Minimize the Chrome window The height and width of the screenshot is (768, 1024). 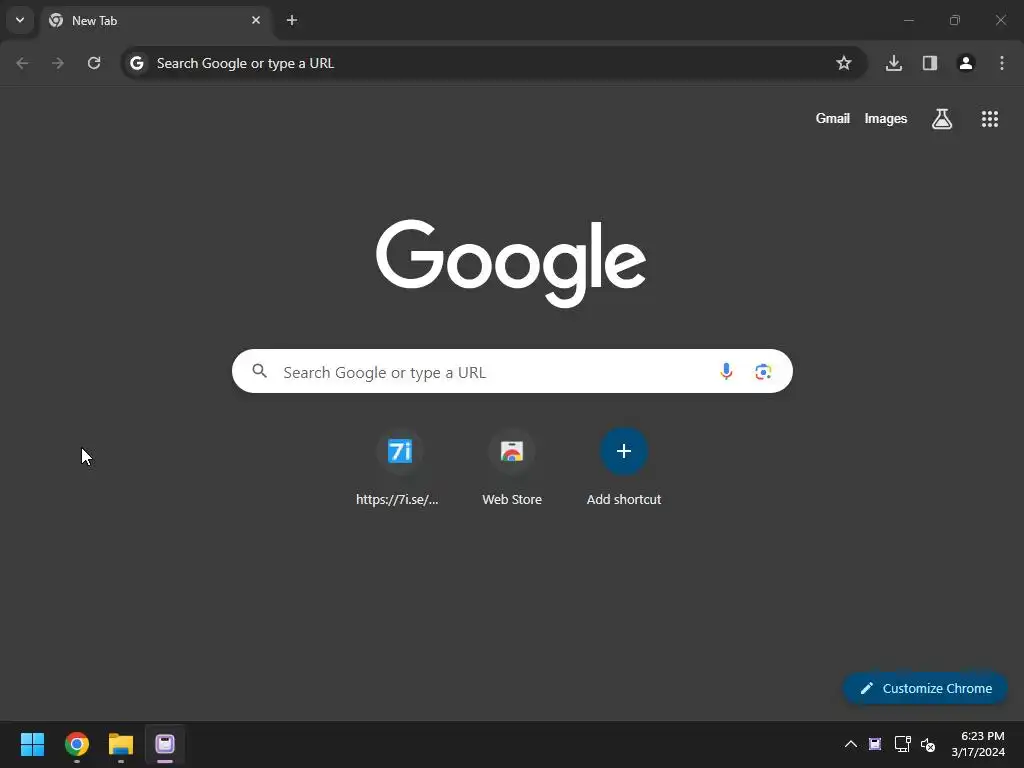click(908, 20)
